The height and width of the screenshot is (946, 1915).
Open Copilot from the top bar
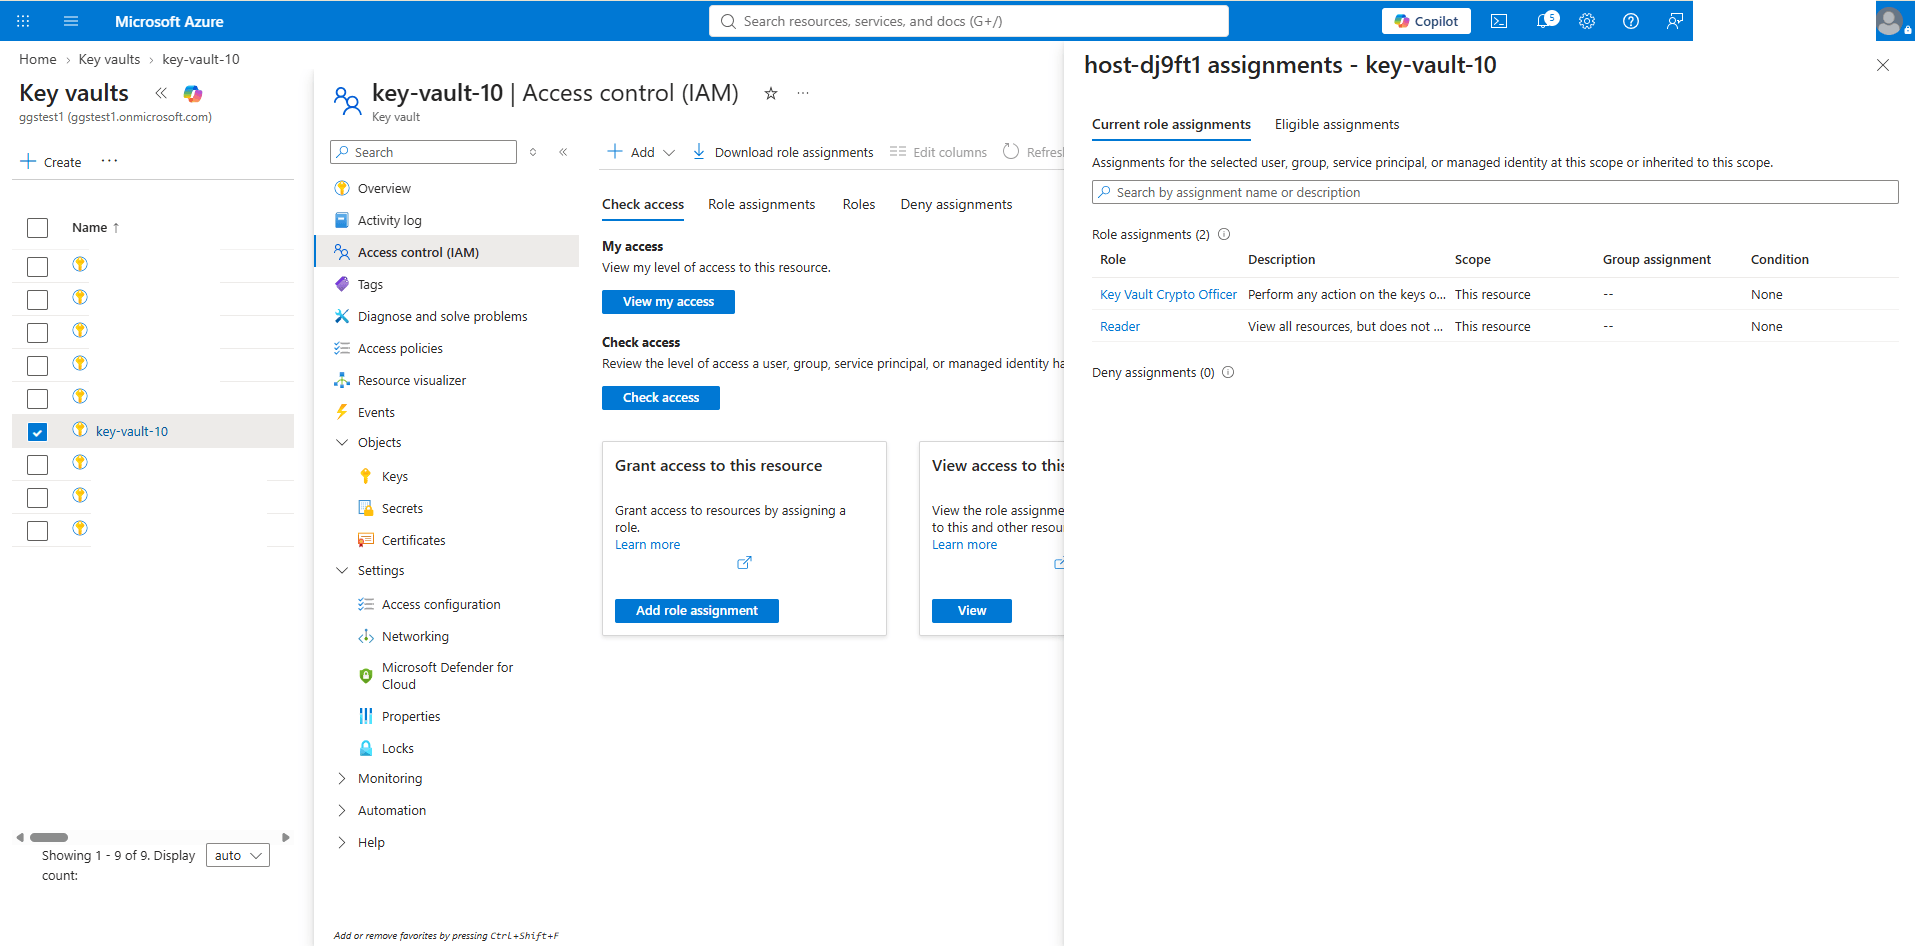point(1426,21)
